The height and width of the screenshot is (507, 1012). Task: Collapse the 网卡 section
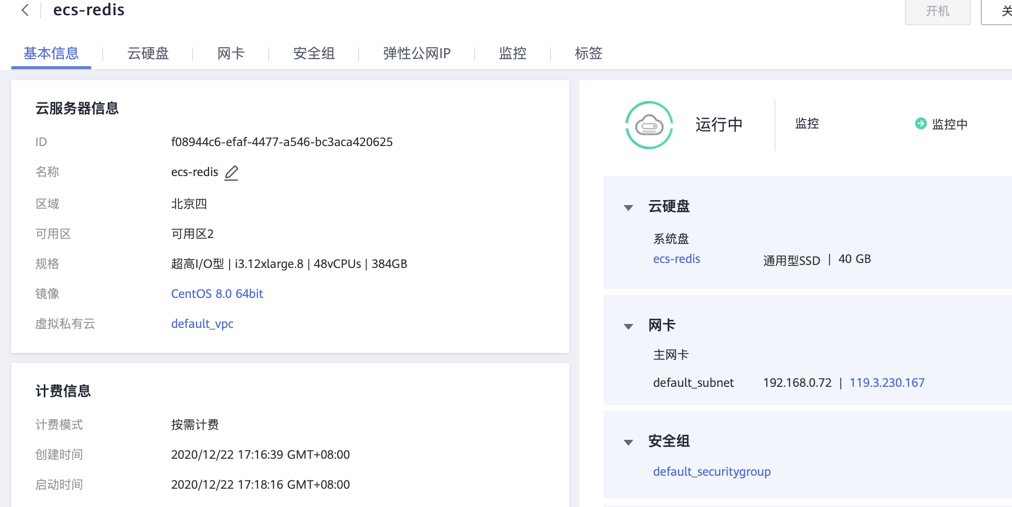pos(629,326)
